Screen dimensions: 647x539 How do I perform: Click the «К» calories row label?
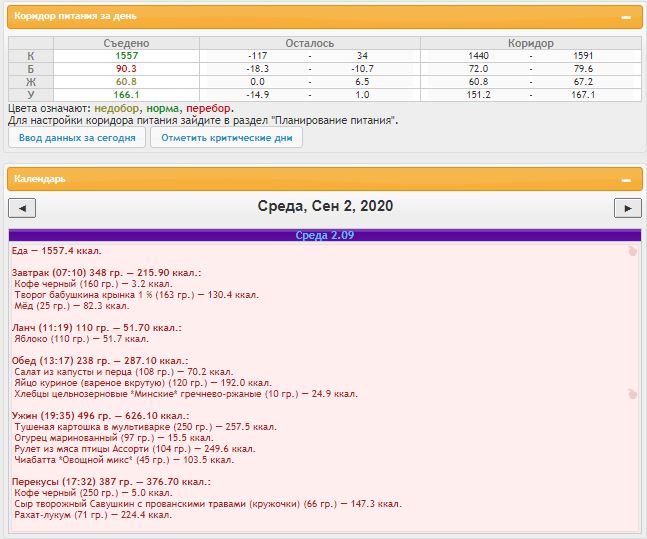pyautogui.click(x=31, y=56)
